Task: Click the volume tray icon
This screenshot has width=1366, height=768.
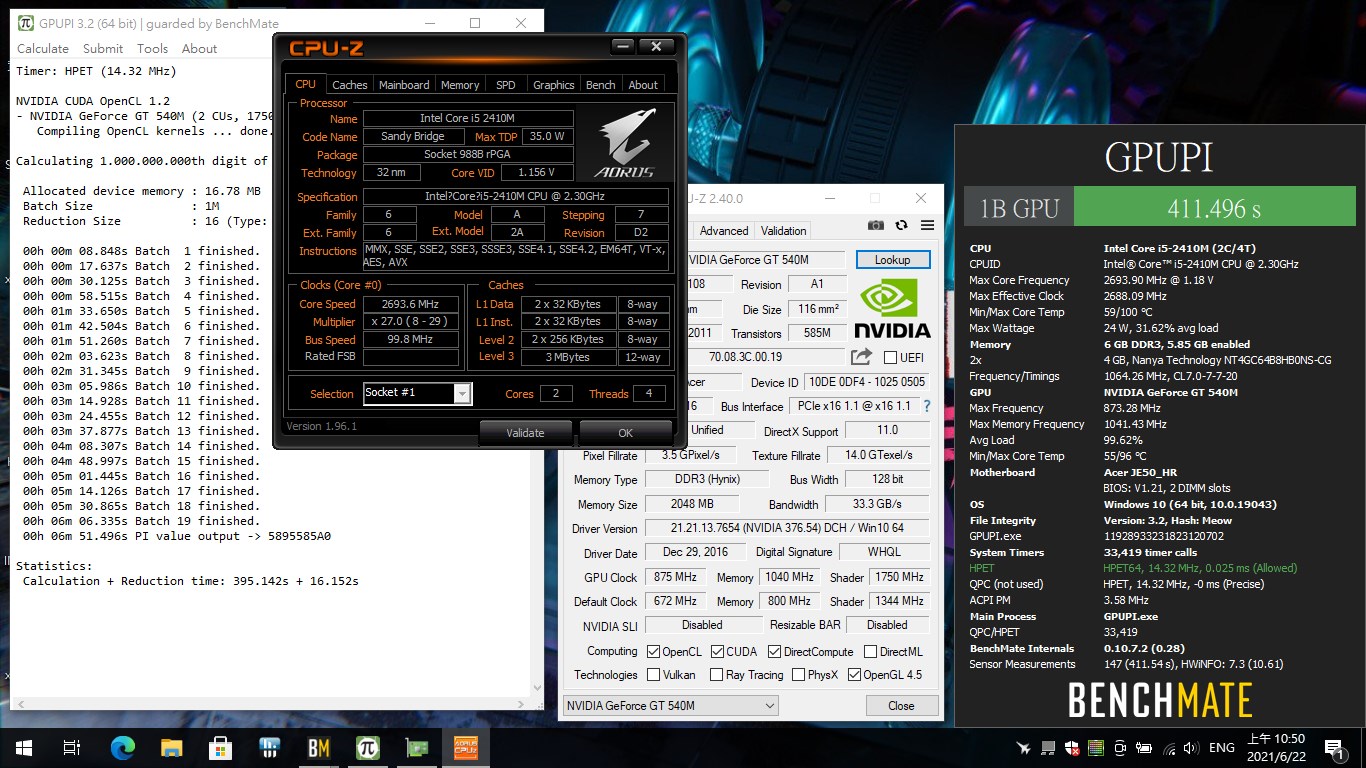Action: (1193, 748)
